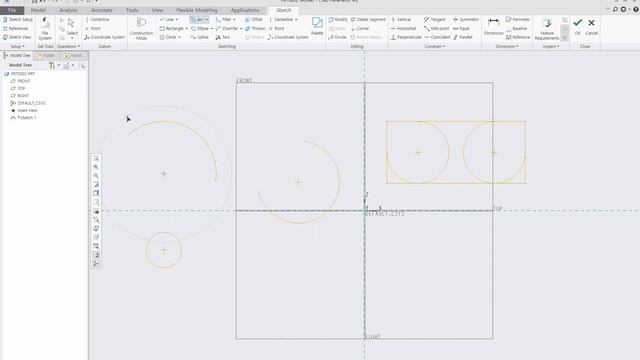Open Feature Requirements

547,29
